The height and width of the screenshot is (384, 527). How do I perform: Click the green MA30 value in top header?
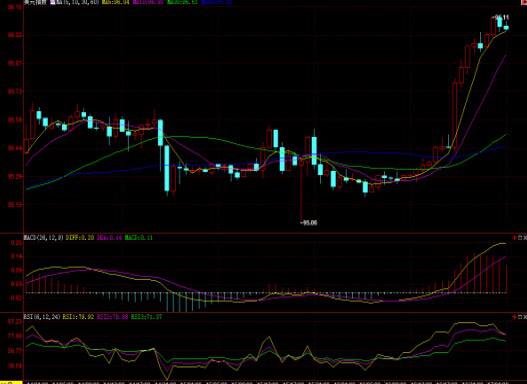pos(183,2)
